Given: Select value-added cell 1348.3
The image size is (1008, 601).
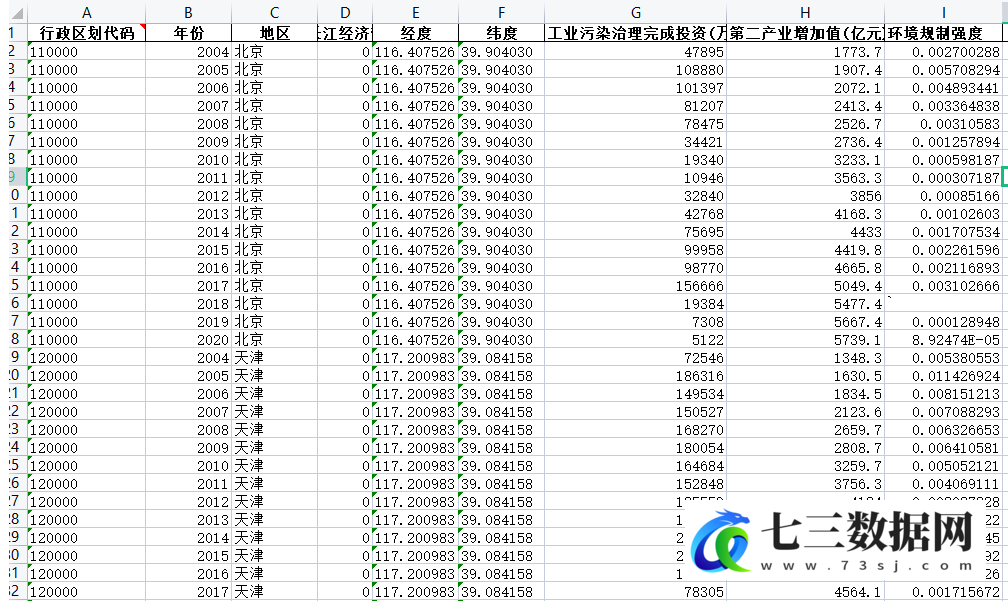Looking at the screenshot, I should (x=806, y=358).
